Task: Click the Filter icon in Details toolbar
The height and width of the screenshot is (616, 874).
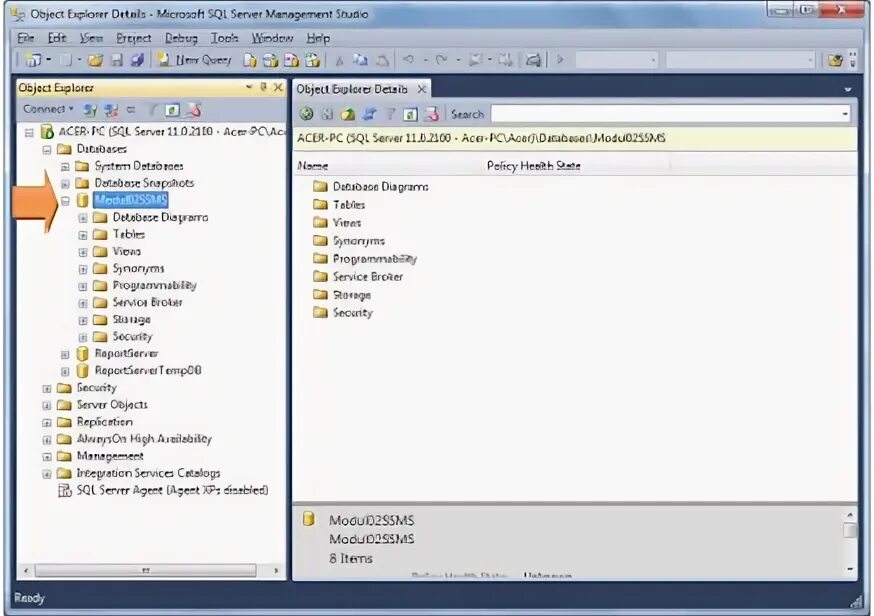Action: tap(390, 114)
